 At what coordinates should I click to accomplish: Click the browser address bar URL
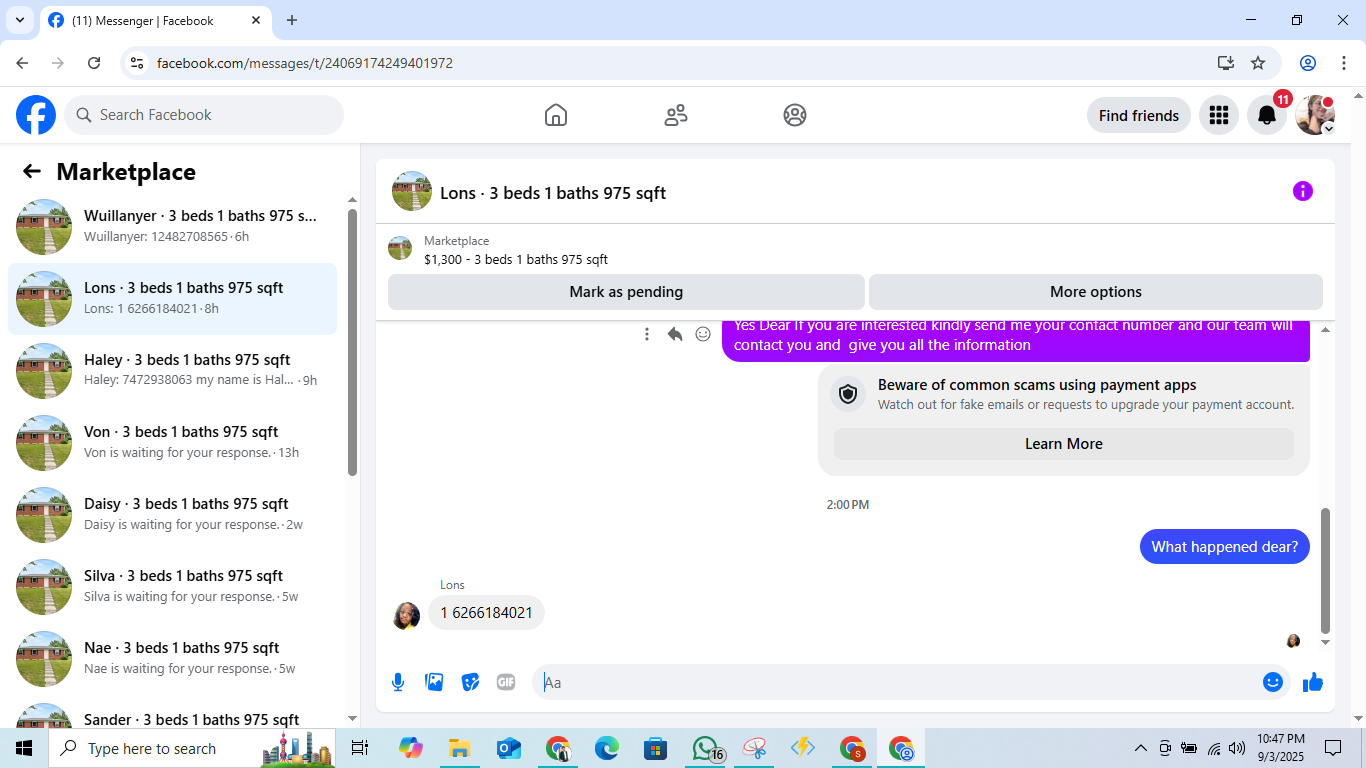click(305, 63)
